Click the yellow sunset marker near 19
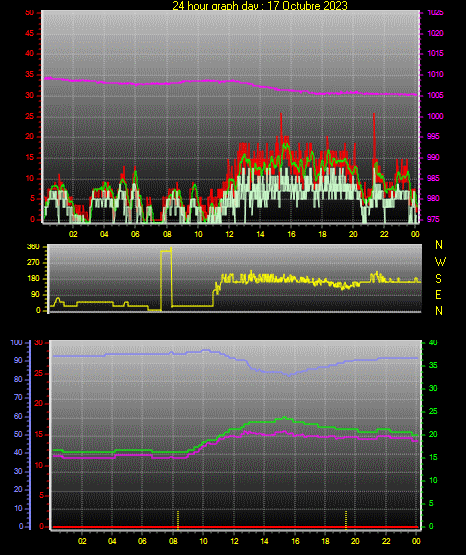466x555 pixels. point(346,520)
